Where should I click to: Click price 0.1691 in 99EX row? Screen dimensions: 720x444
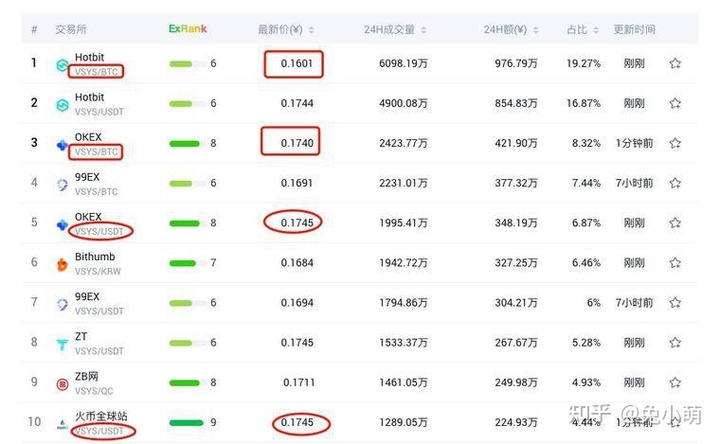(x=297, y=183)
